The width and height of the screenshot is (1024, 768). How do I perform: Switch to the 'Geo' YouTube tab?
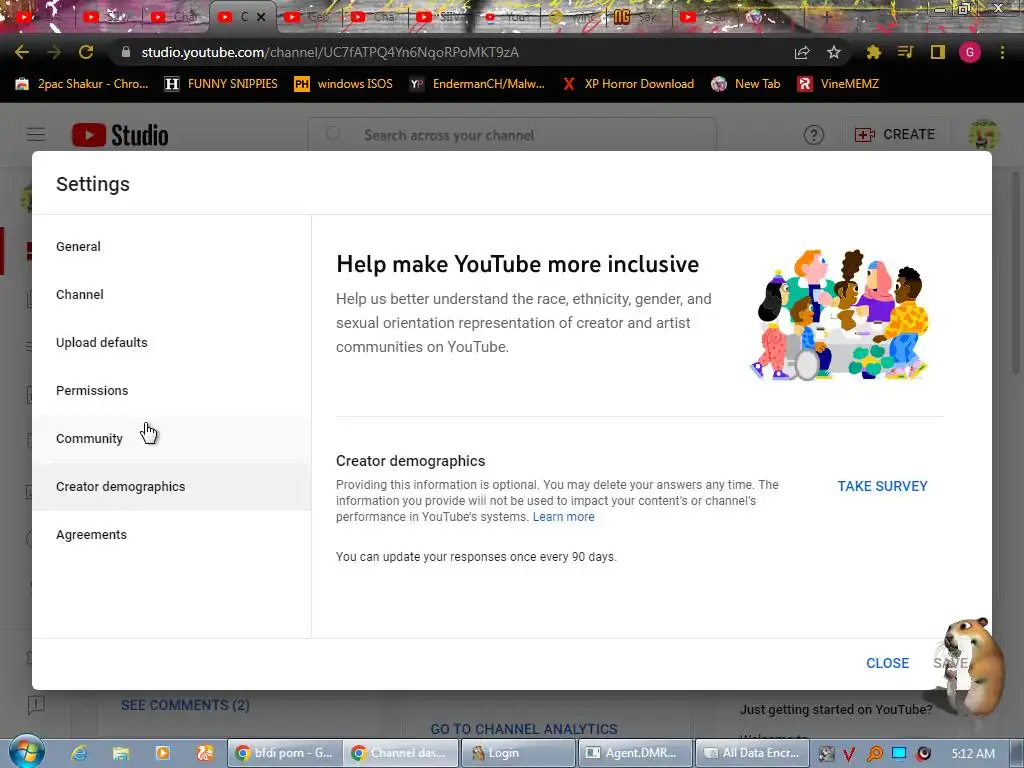point(308,17)
